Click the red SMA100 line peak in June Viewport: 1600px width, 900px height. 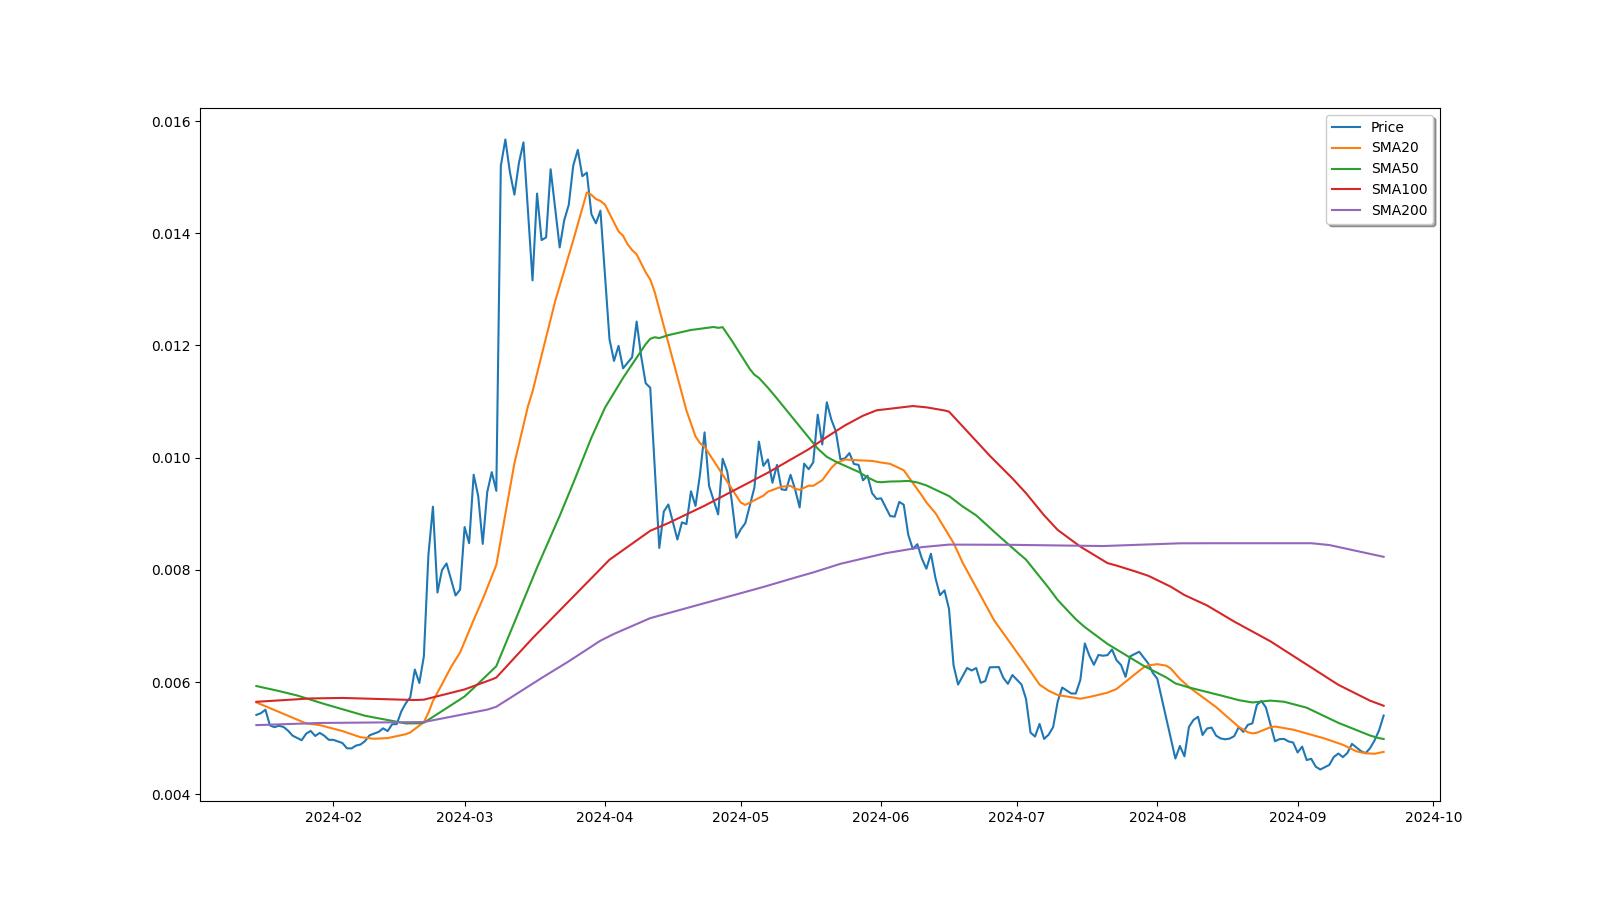click(913, 405)
